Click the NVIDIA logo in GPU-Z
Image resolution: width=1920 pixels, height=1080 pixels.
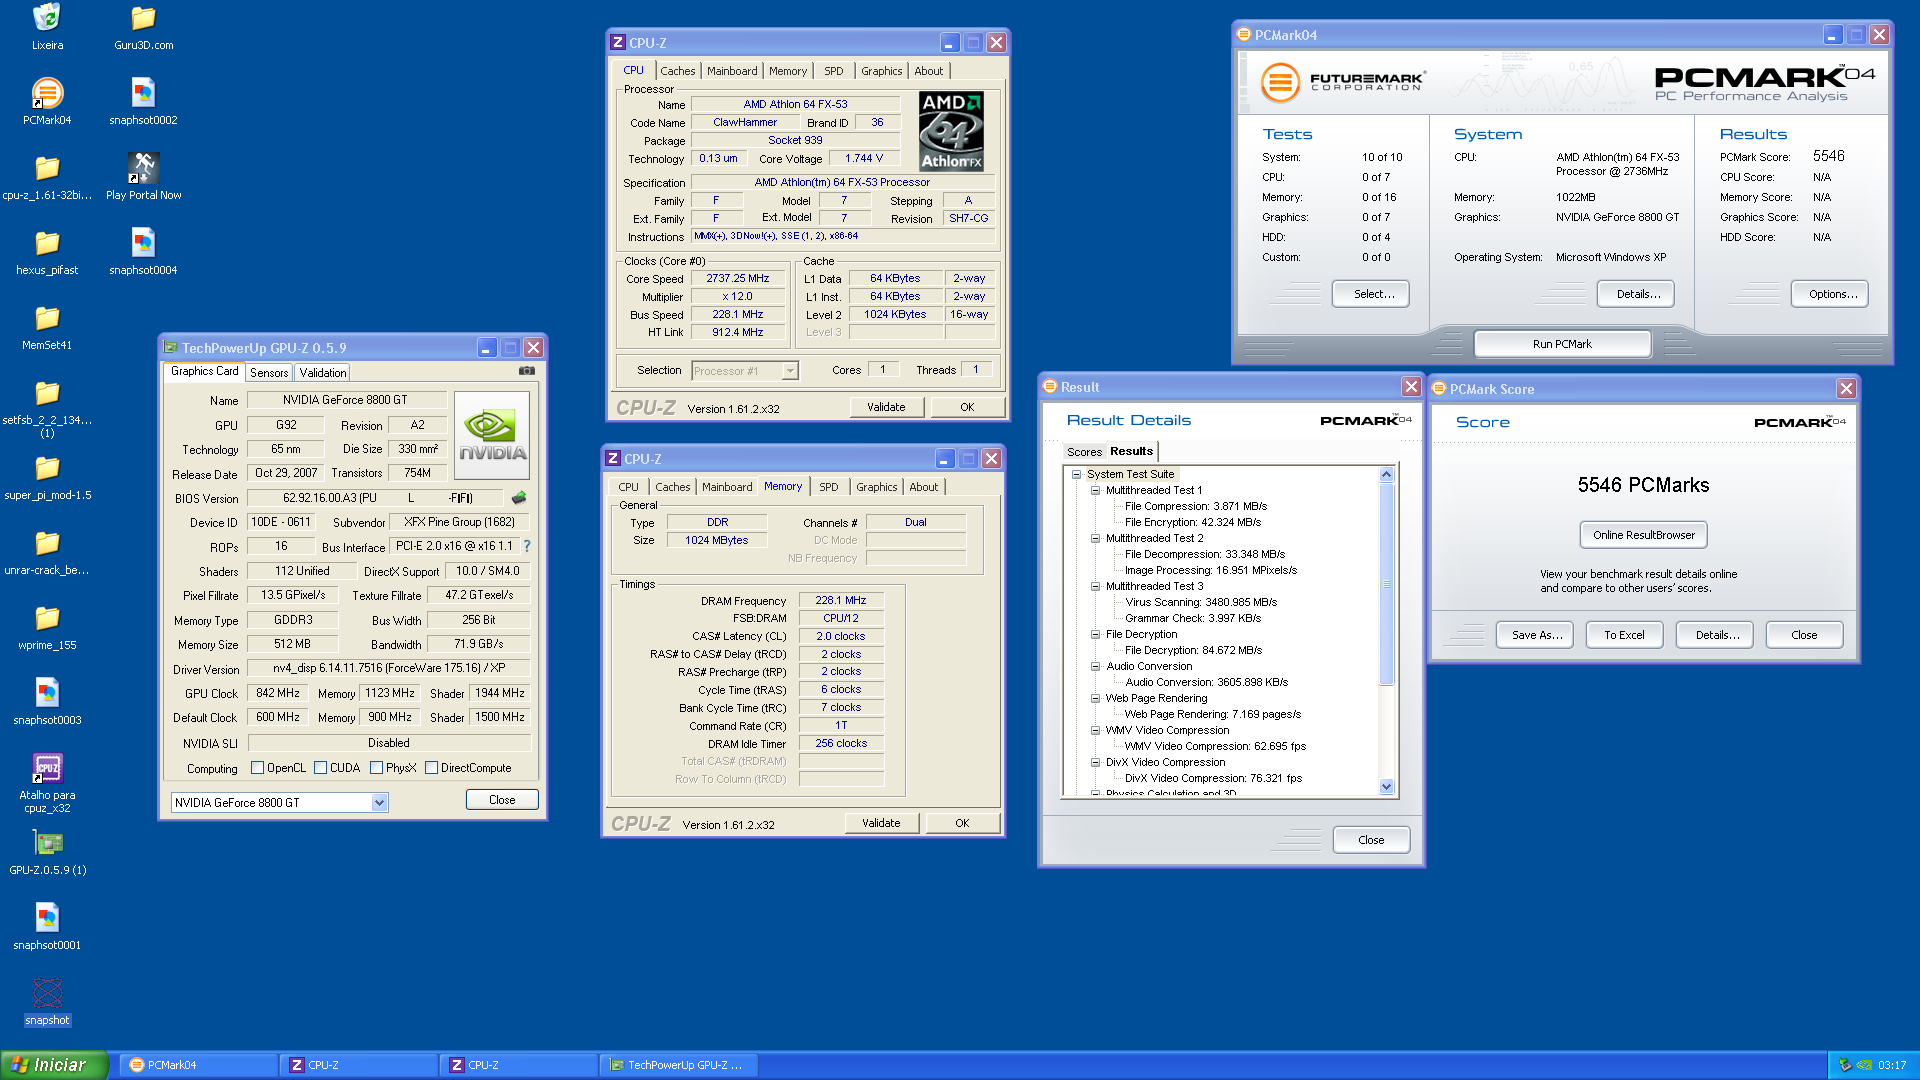coord(492,436)
